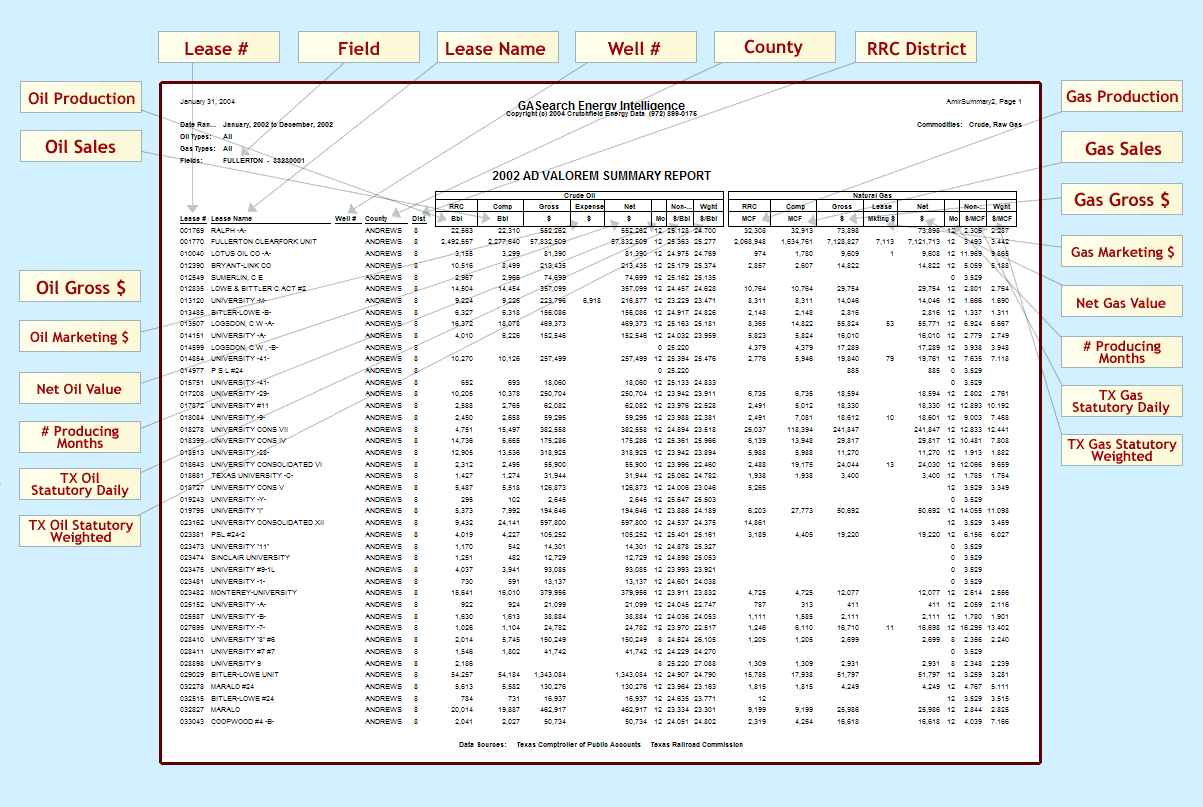Open the TX Oil Statutory Daily label
Screen dimensions: 1203x807
click(x=80, y=483)
